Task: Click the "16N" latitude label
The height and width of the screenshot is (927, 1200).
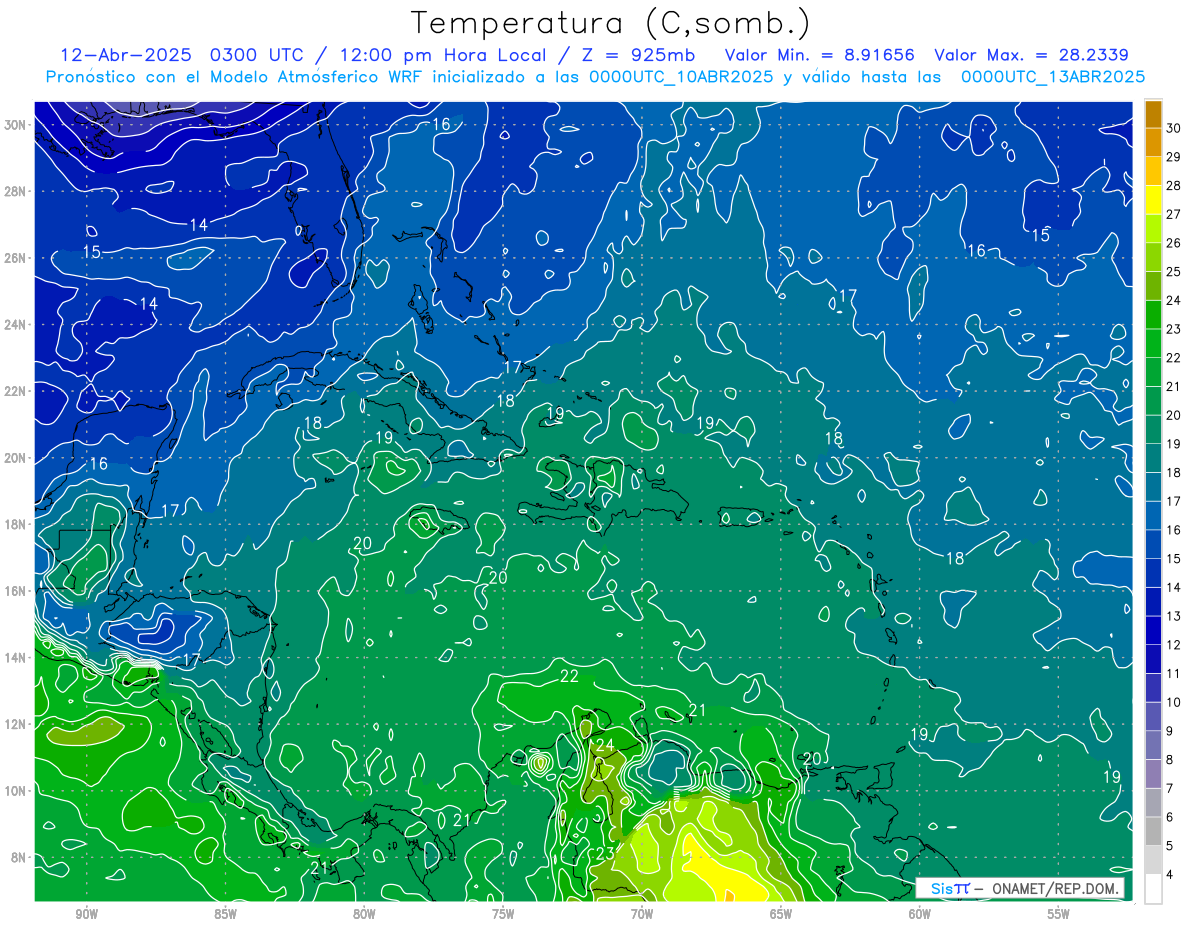Action: [x=15, y=590]
